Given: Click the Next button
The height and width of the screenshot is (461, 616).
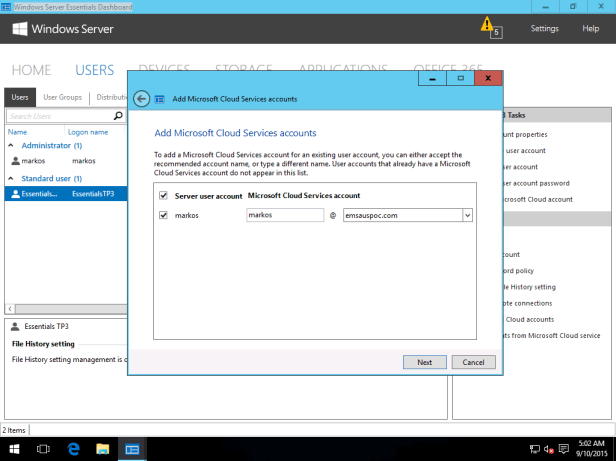Looking at the screenshot, I should (424, 362).
